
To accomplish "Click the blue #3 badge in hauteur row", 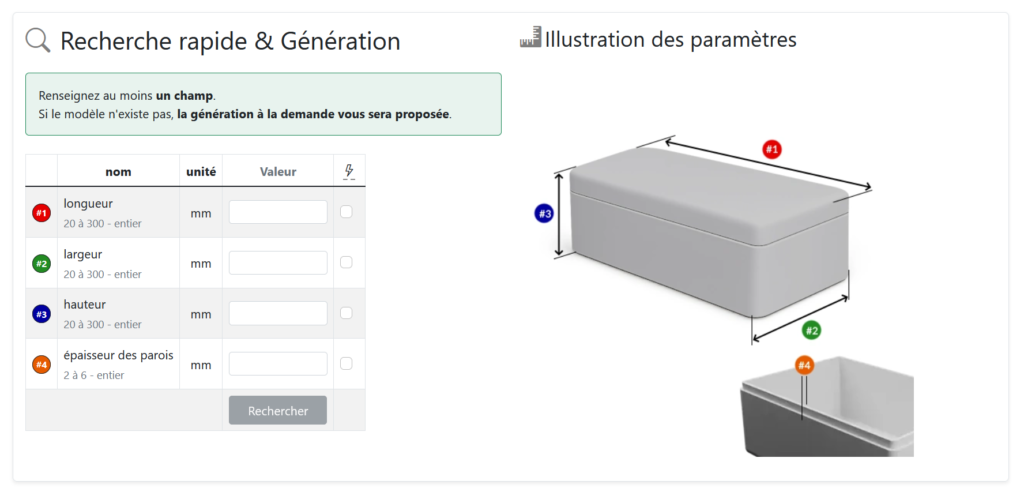I will point(41,314).
